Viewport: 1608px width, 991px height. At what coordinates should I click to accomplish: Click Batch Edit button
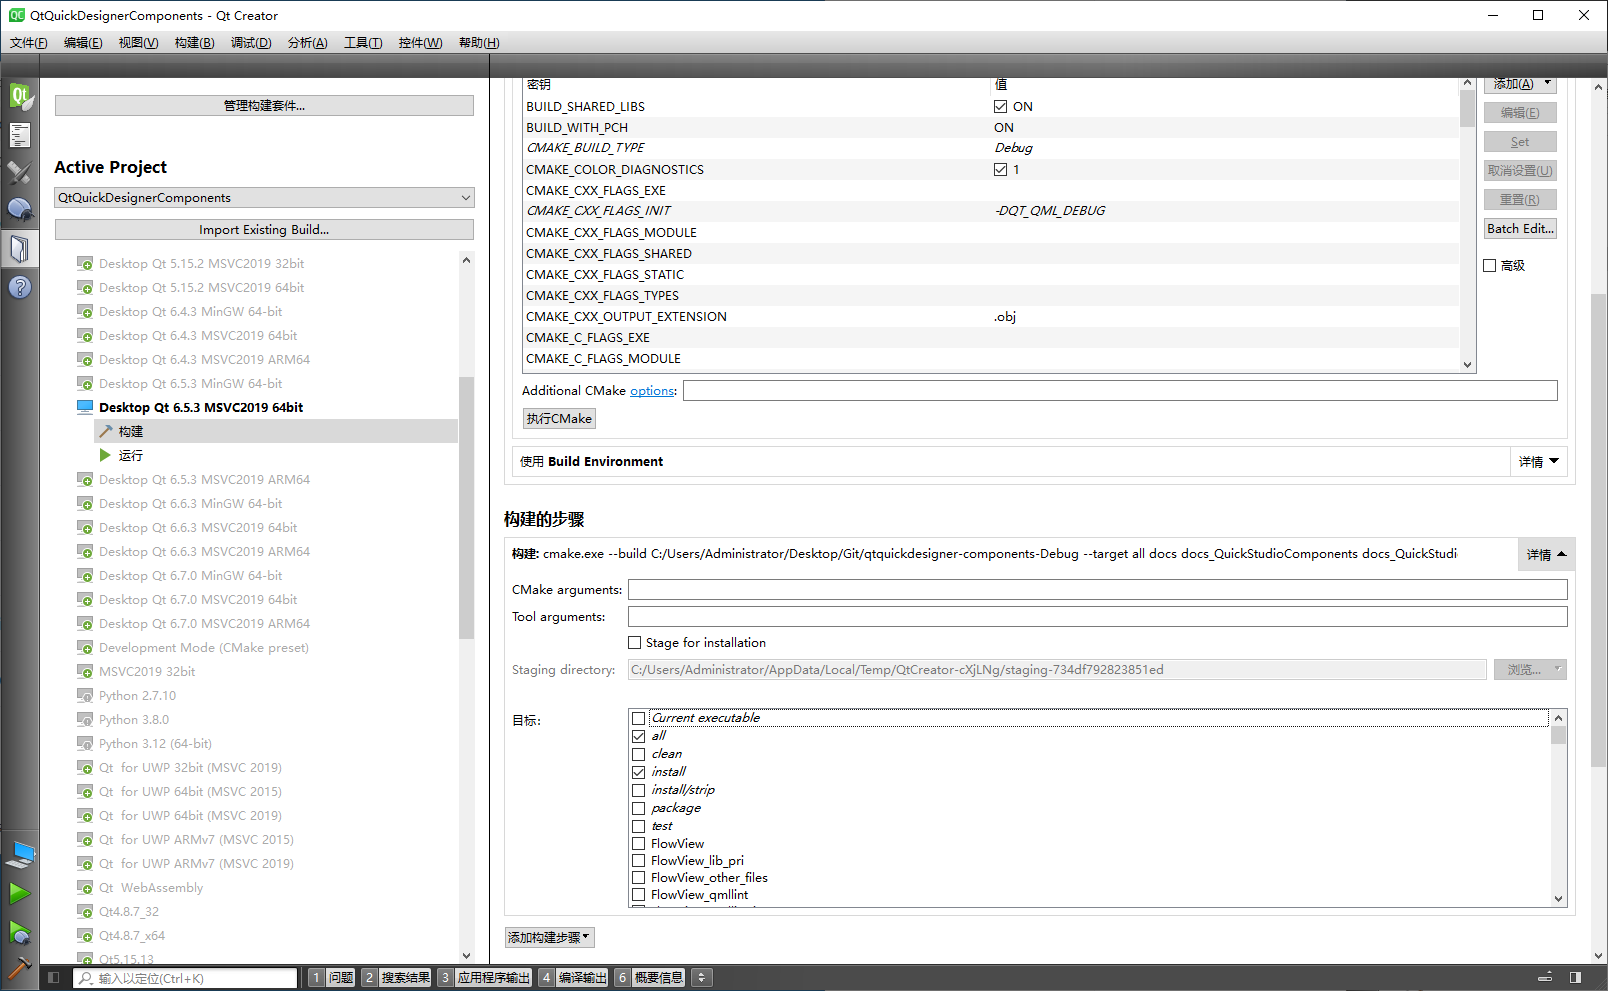pos(1520,229)
